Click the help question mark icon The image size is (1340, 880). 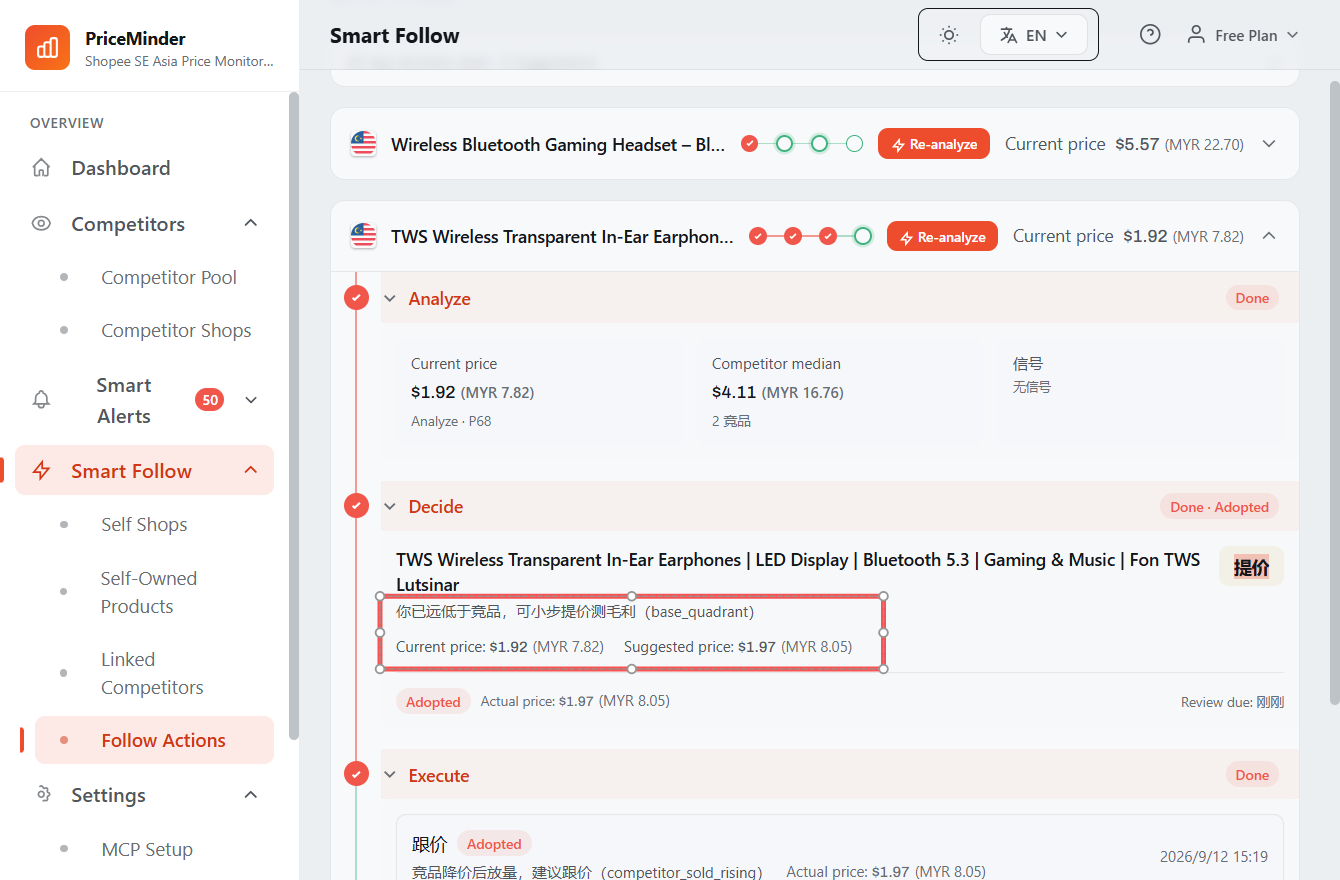(x=1150, y=35)
